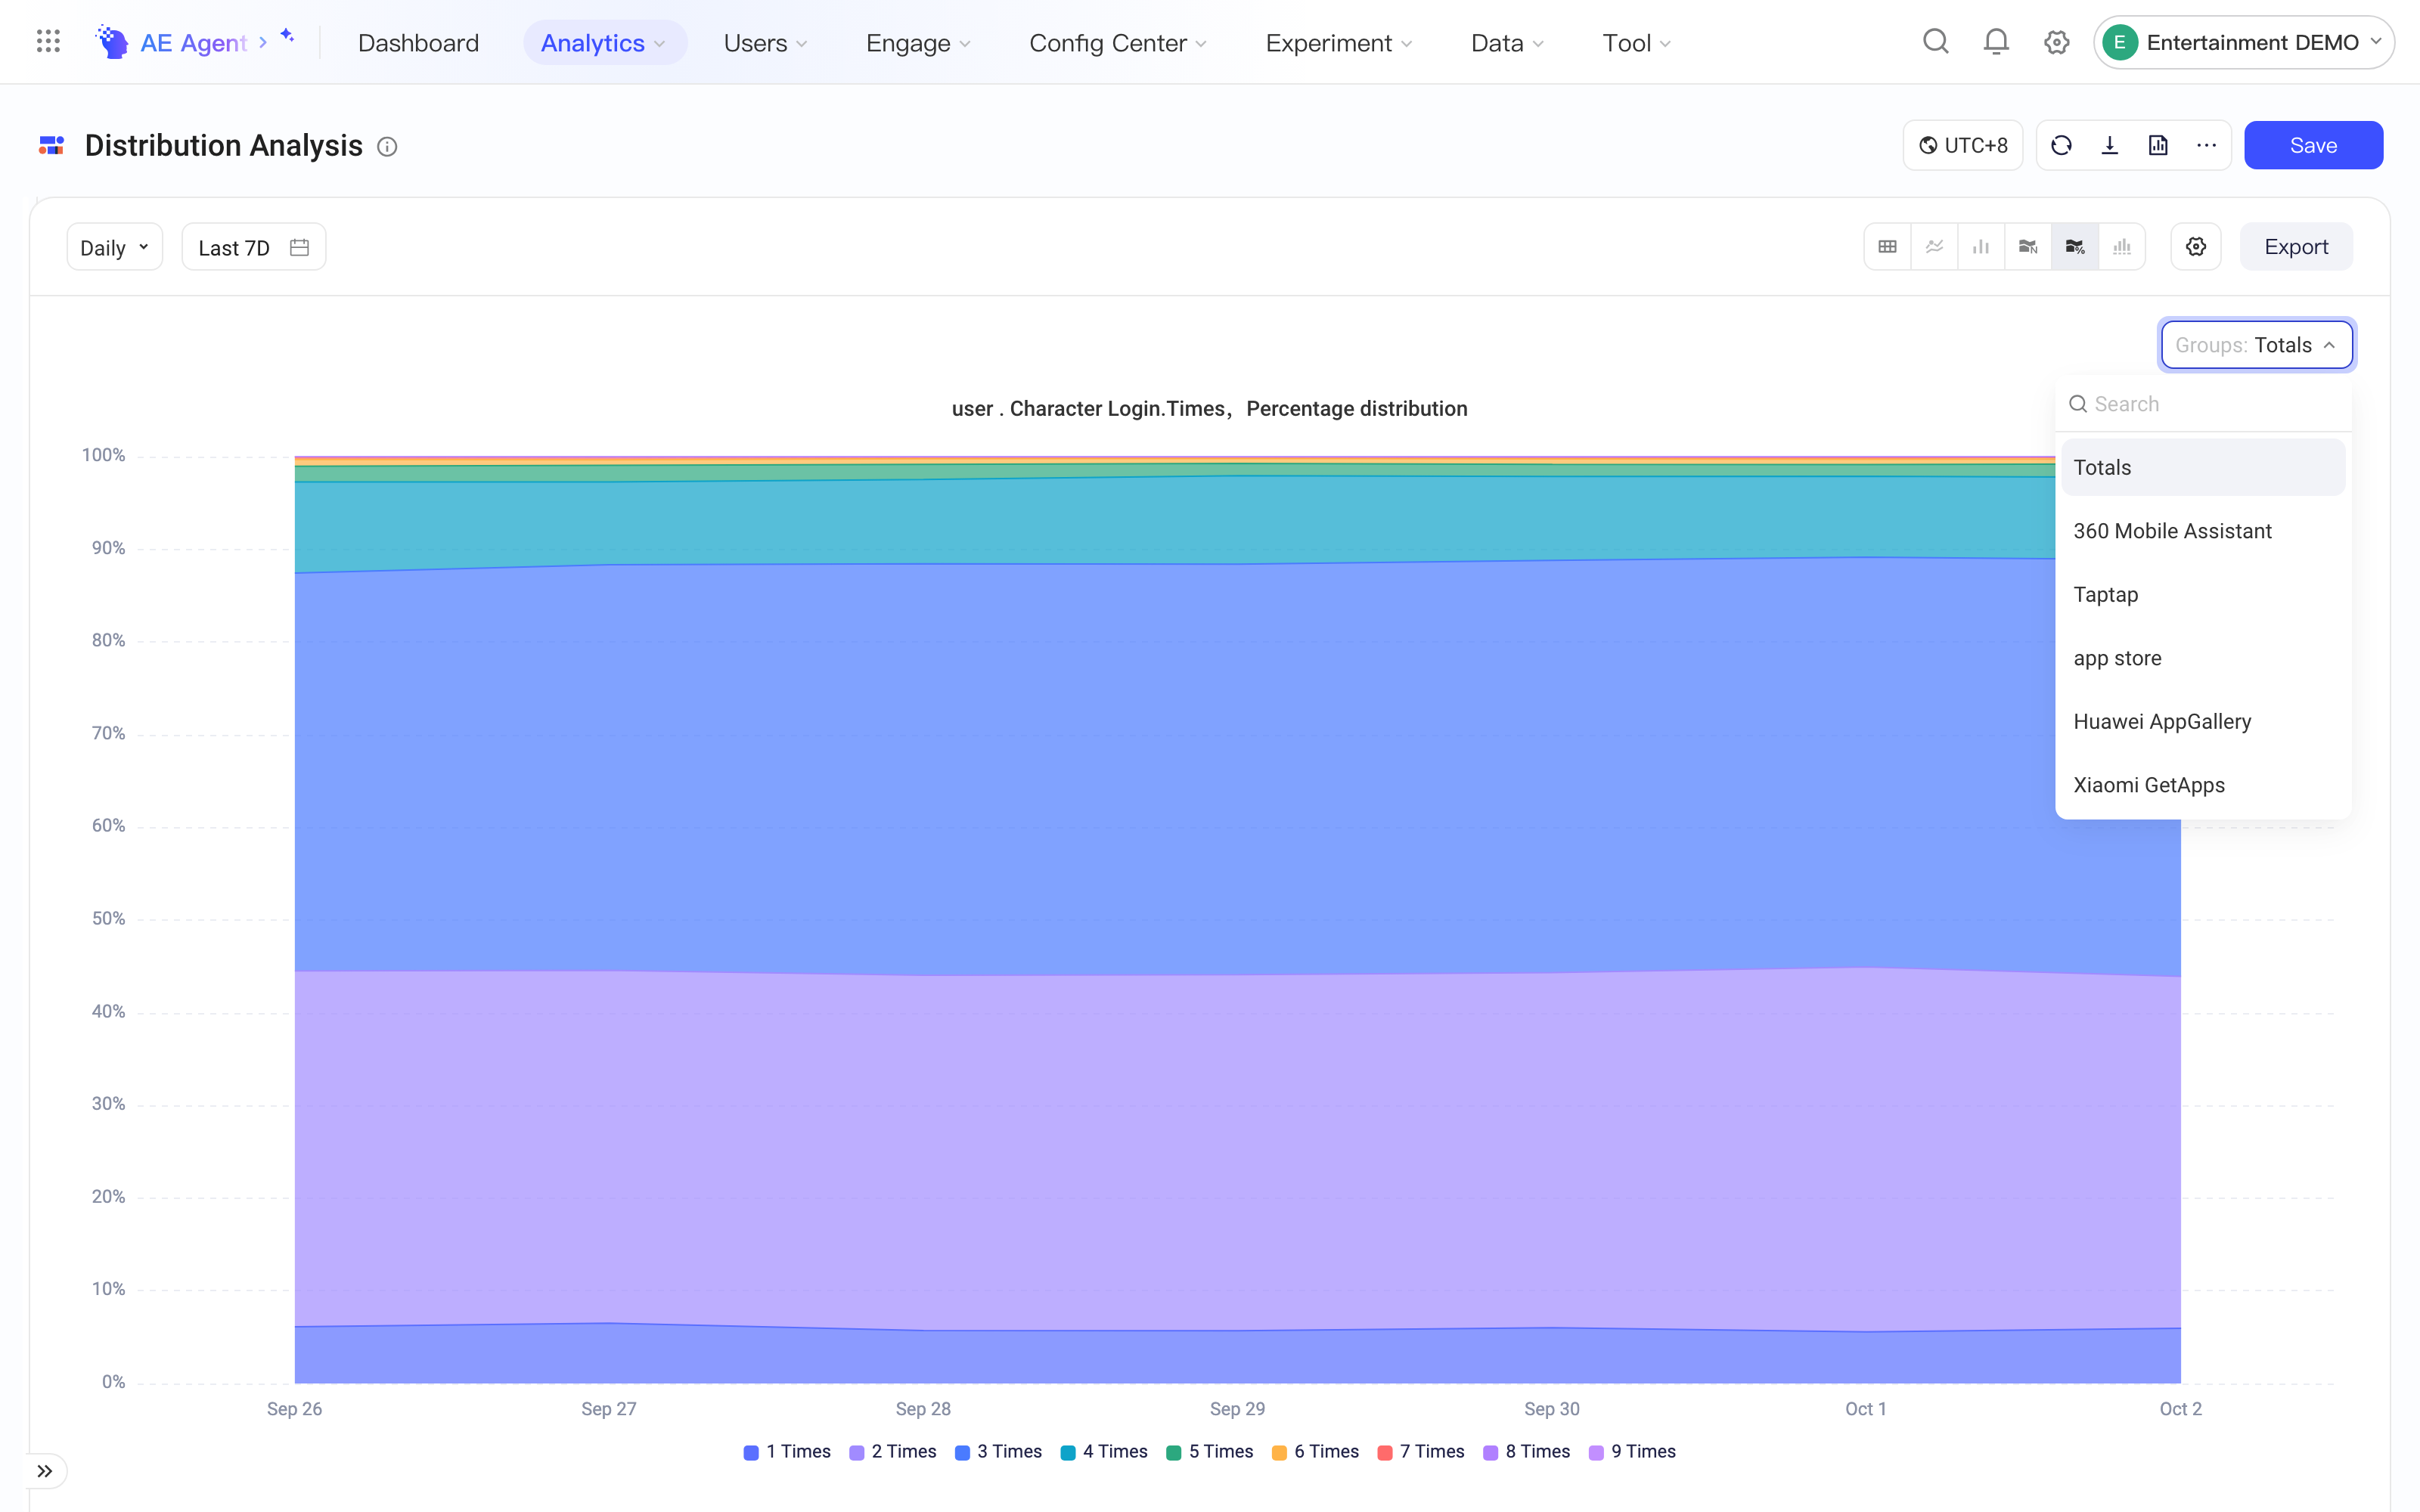Open the app grid launcher icon
Screen dimensions: 2420x1512
48,42
